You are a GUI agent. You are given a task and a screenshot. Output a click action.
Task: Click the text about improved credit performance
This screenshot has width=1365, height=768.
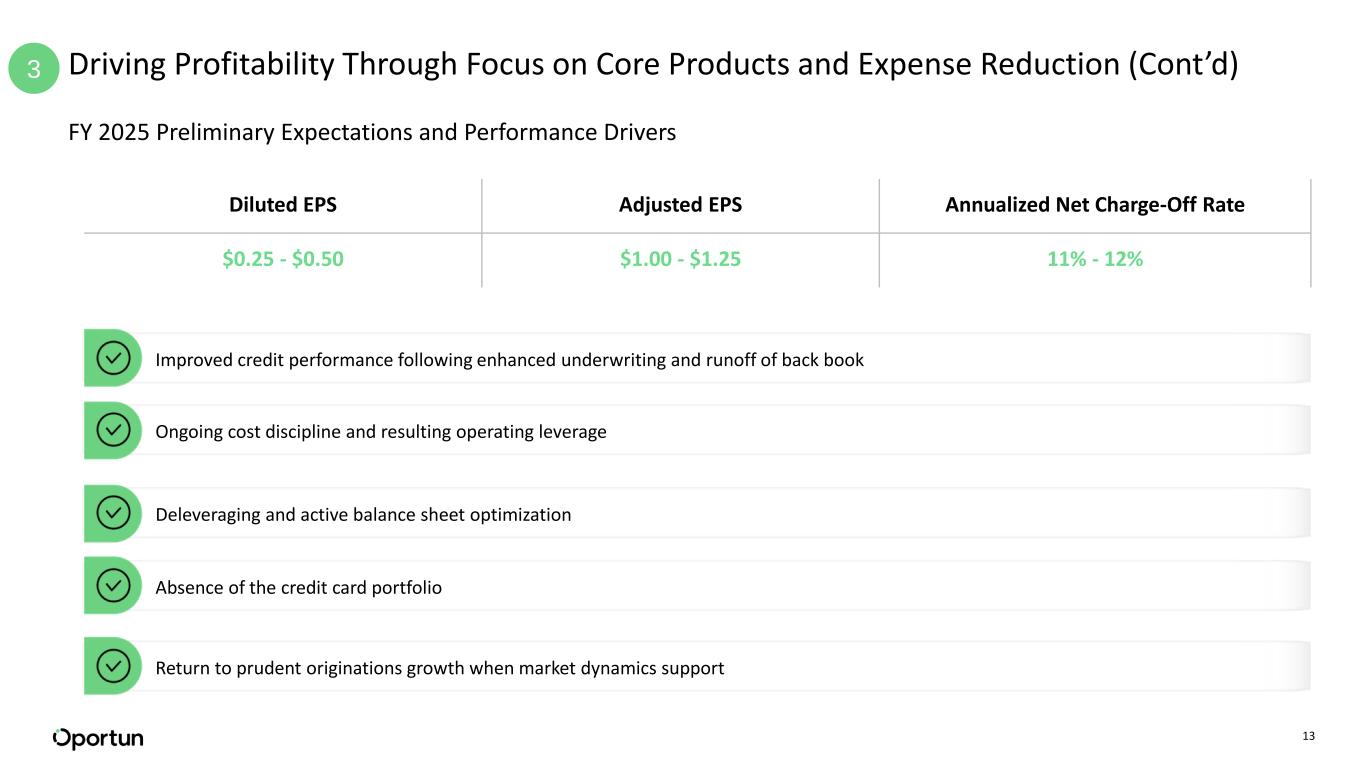point(509,360)
